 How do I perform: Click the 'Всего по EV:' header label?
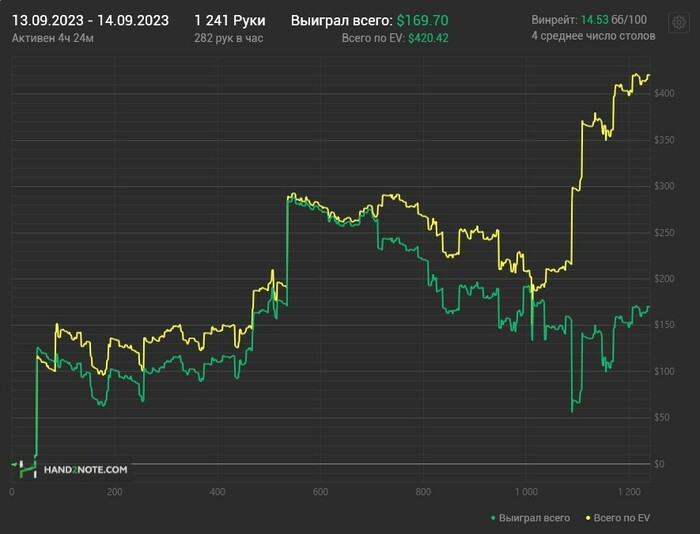pos(373,38)
